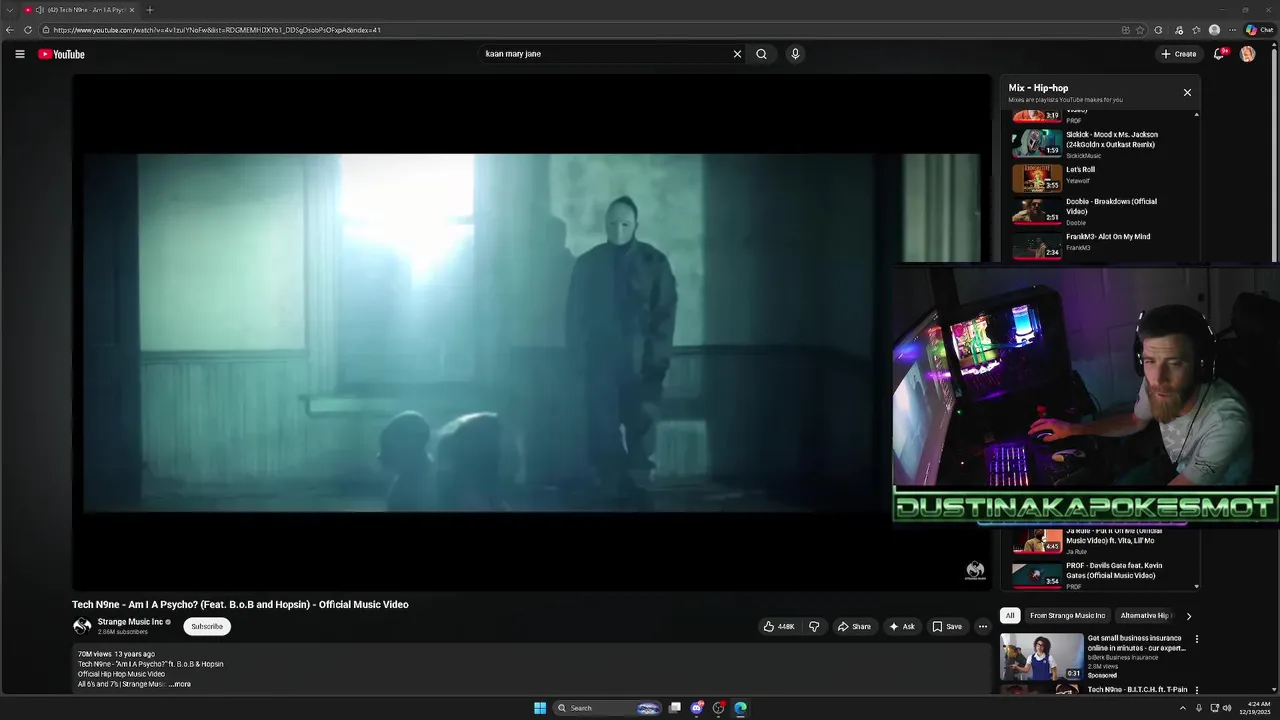
Task: Save the video to a playlist
Action: click(x=947, y=627)
